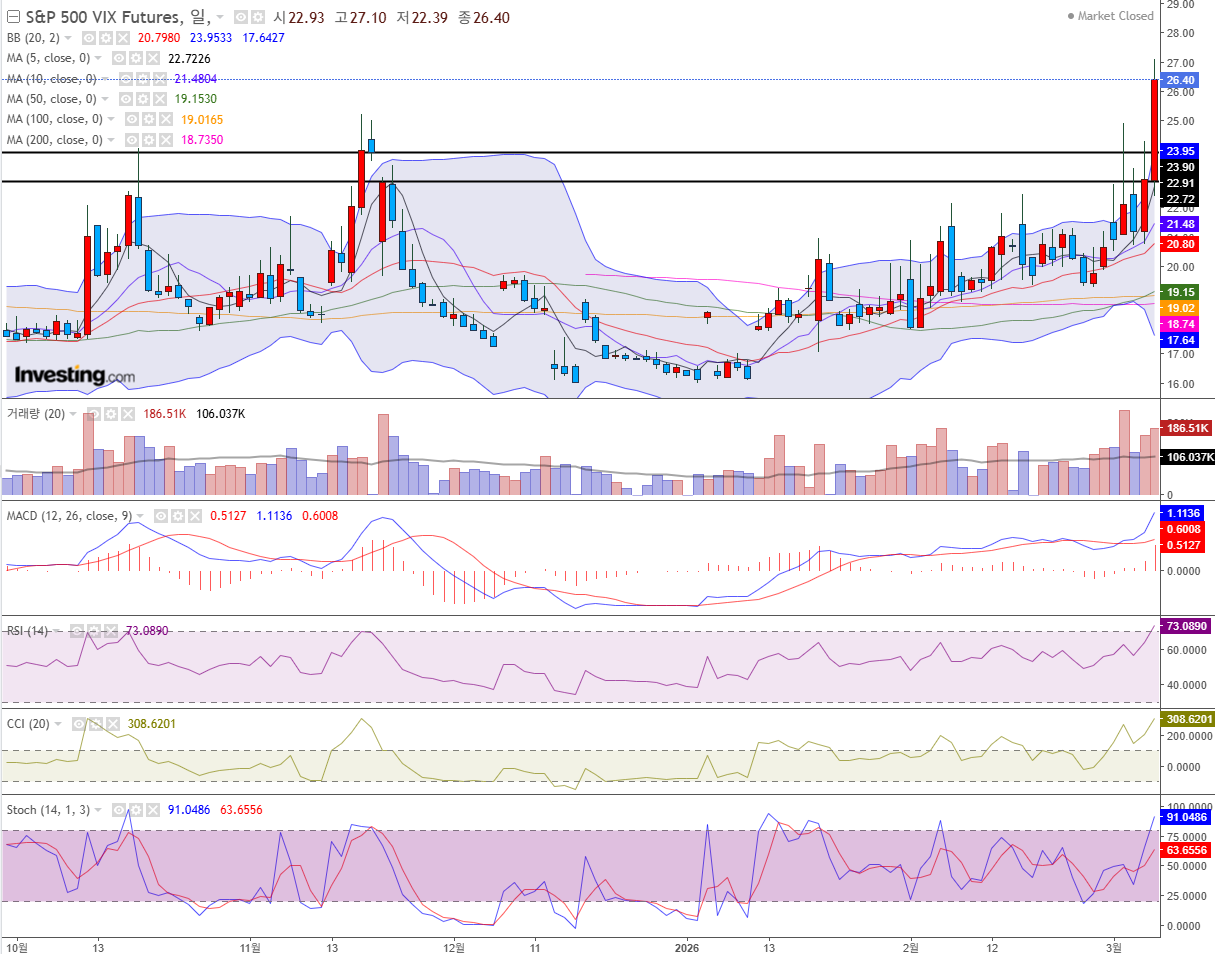Remove the MA (5, close, 0) indicator

(153, 58)
